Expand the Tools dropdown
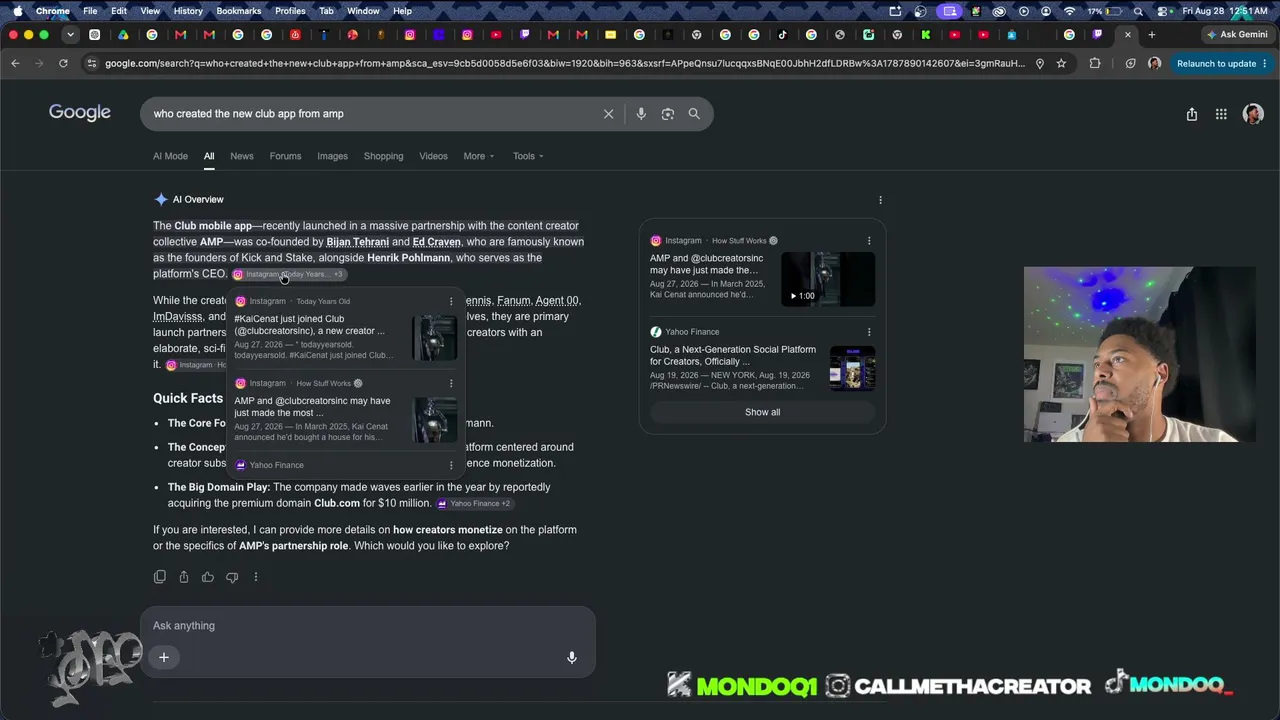Viewport: 1280px width, 720px height. point(528,156)
